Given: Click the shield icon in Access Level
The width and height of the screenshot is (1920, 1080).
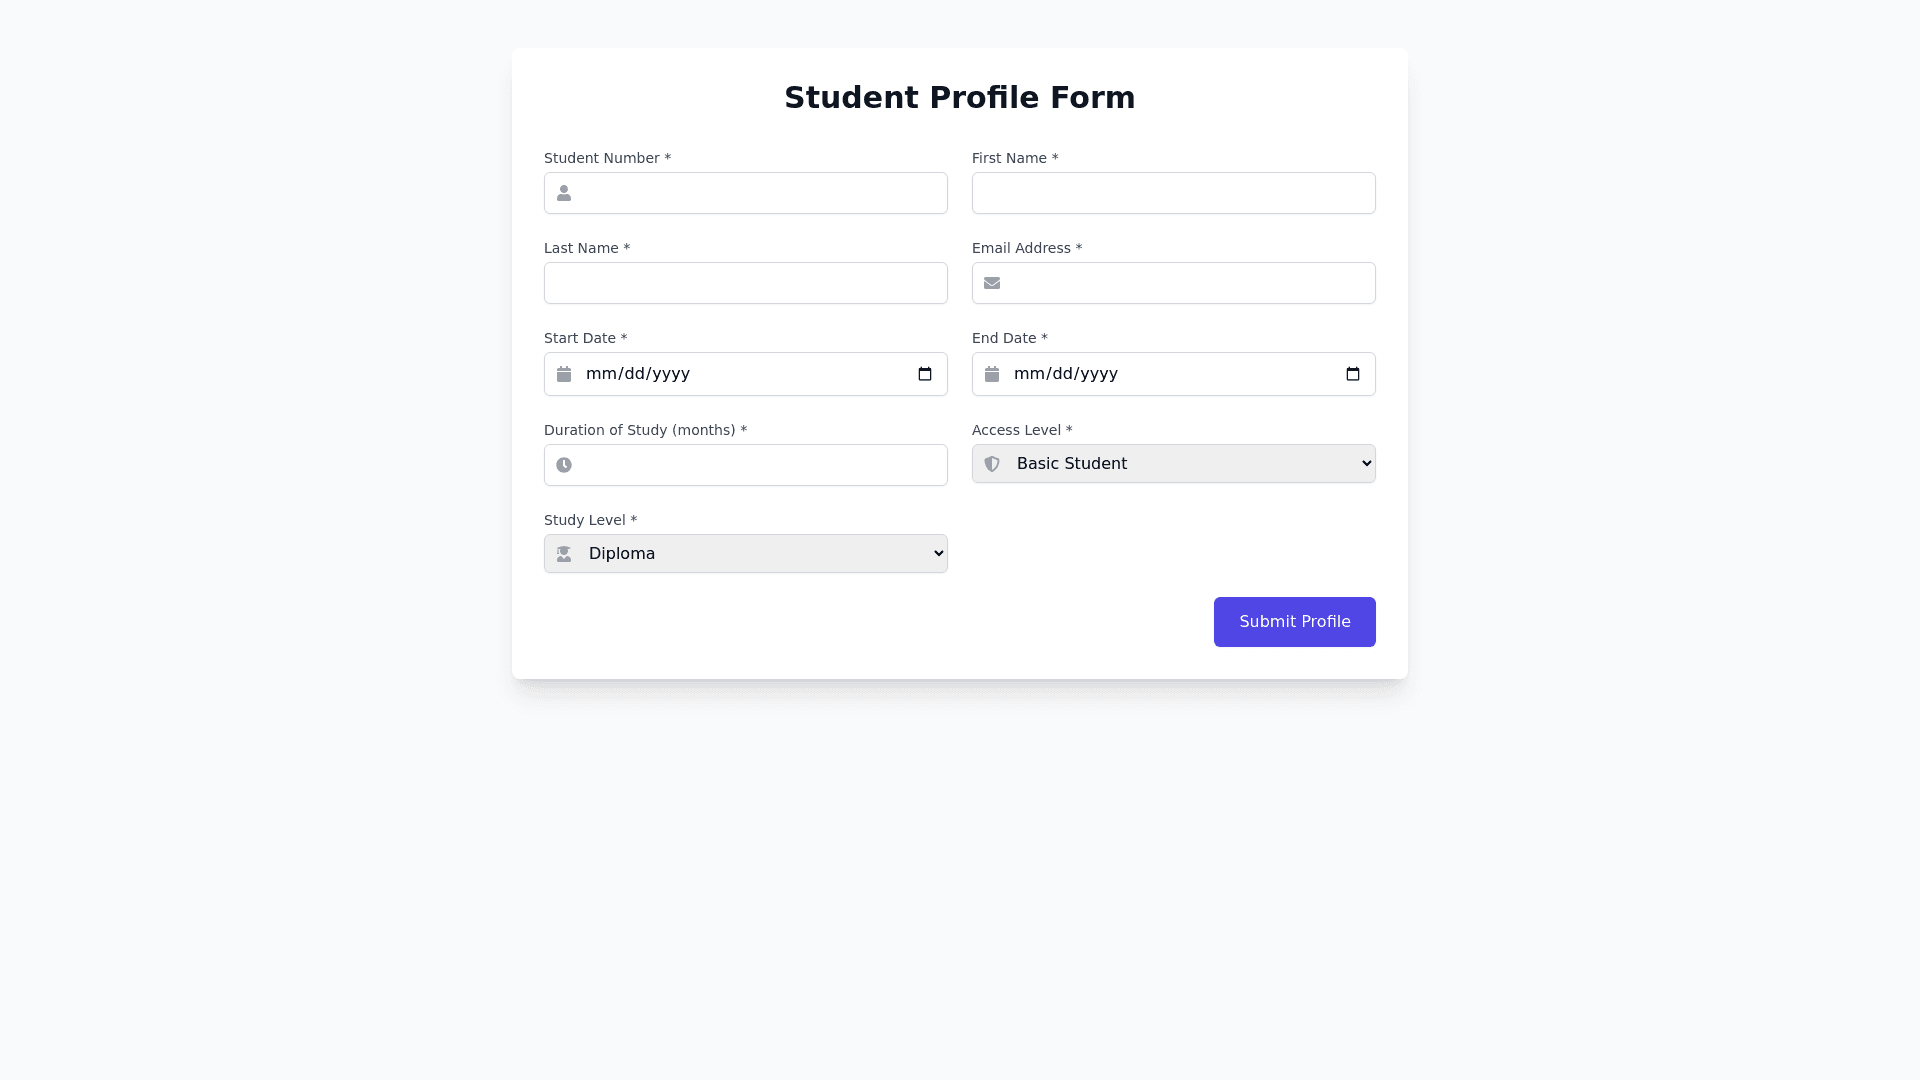Looking at the screenshot, I should point(992,464).
